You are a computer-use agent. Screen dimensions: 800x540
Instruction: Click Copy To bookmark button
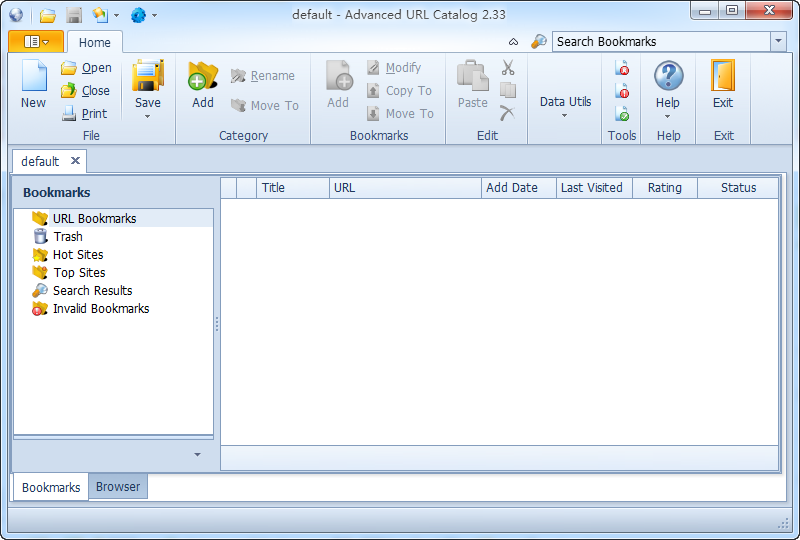click(x=399, y=90)
